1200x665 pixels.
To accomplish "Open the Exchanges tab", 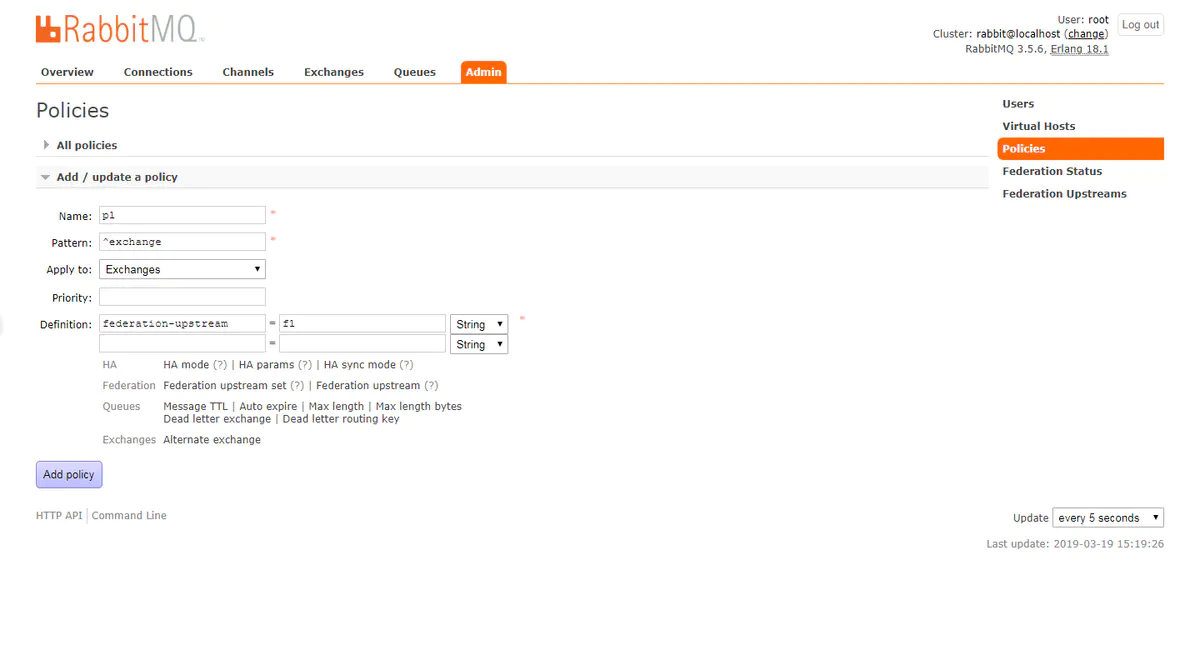I will point(334,72).
